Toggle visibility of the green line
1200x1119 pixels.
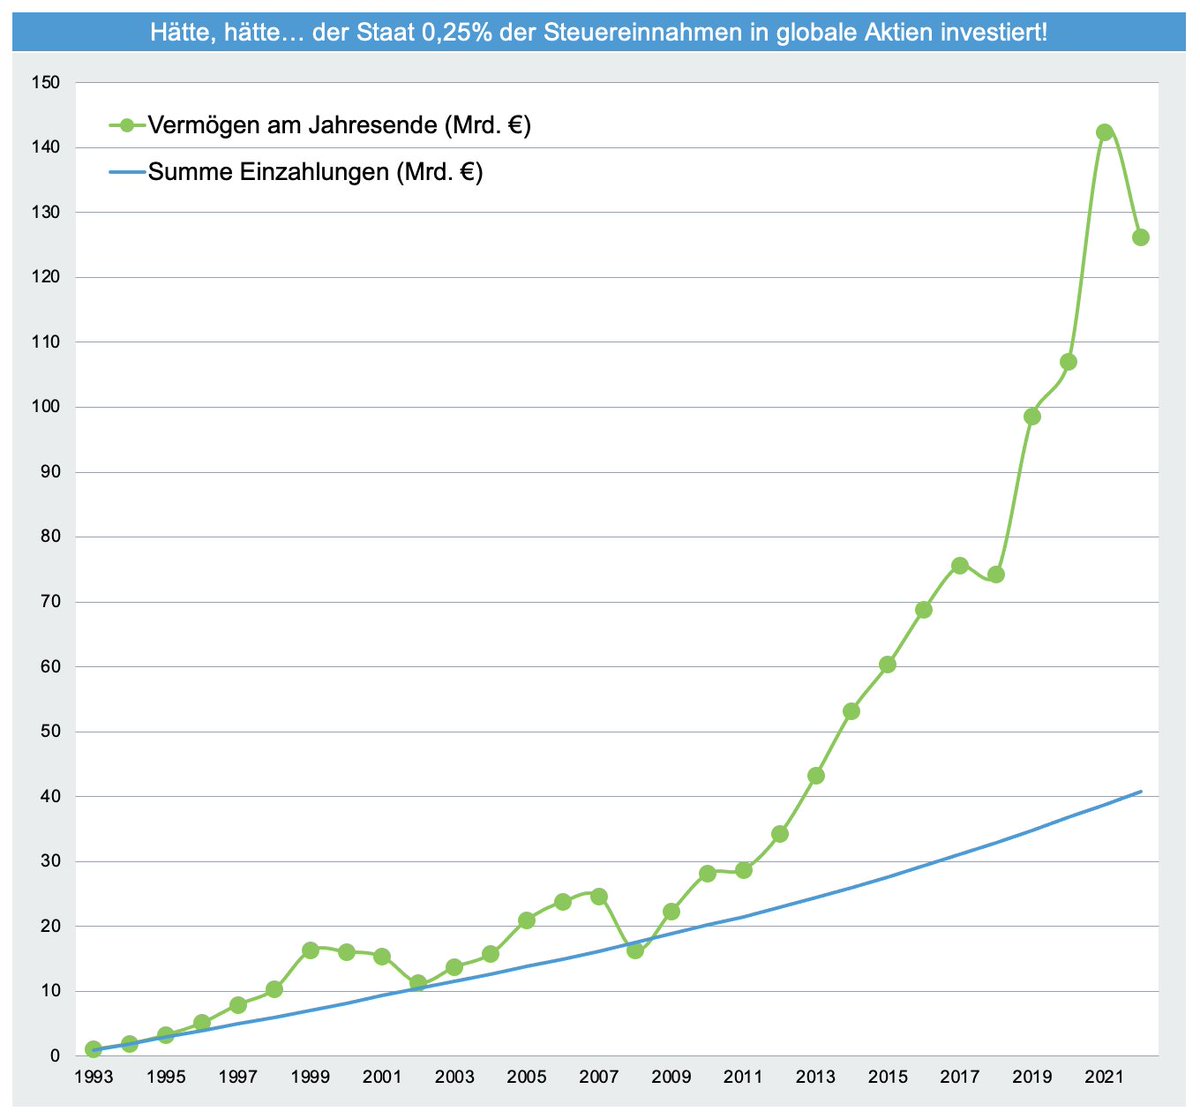tap(250, 126)
